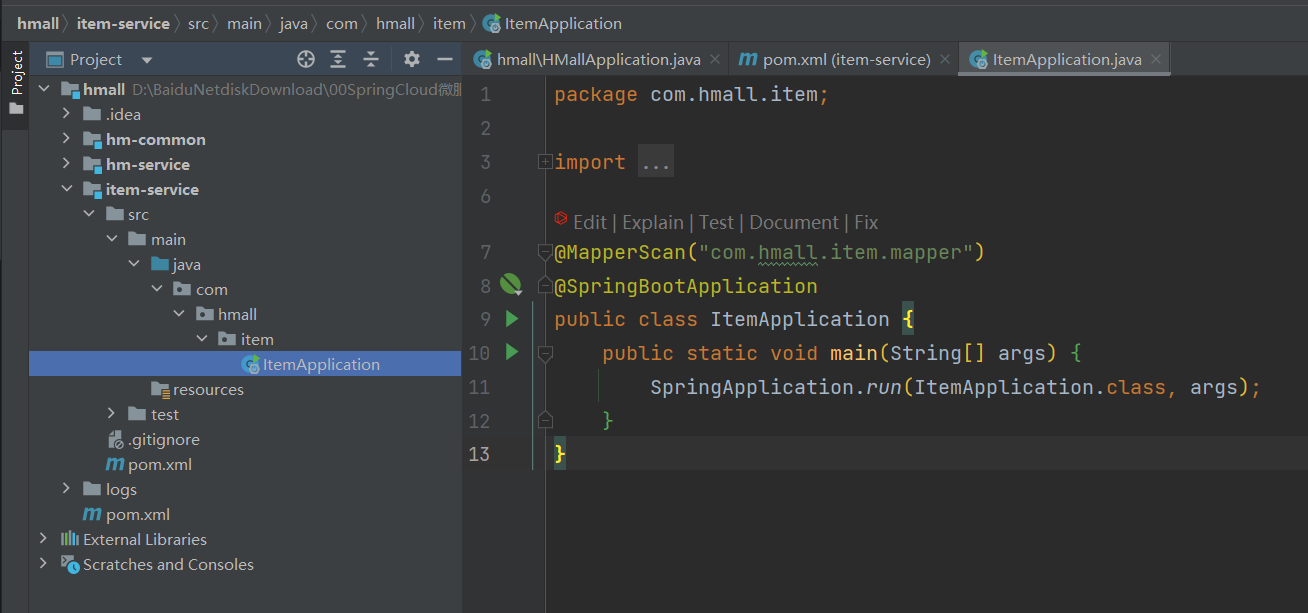Click package com.hmall.item declaration
The width and height of the screenshot is (1308, 613).
tap(692, 95)
